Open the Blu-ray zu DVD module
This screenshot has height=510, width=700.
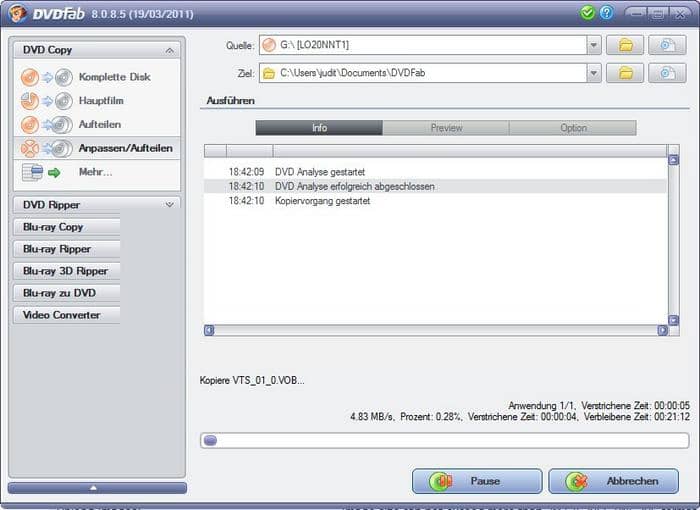tap(67, 293)
